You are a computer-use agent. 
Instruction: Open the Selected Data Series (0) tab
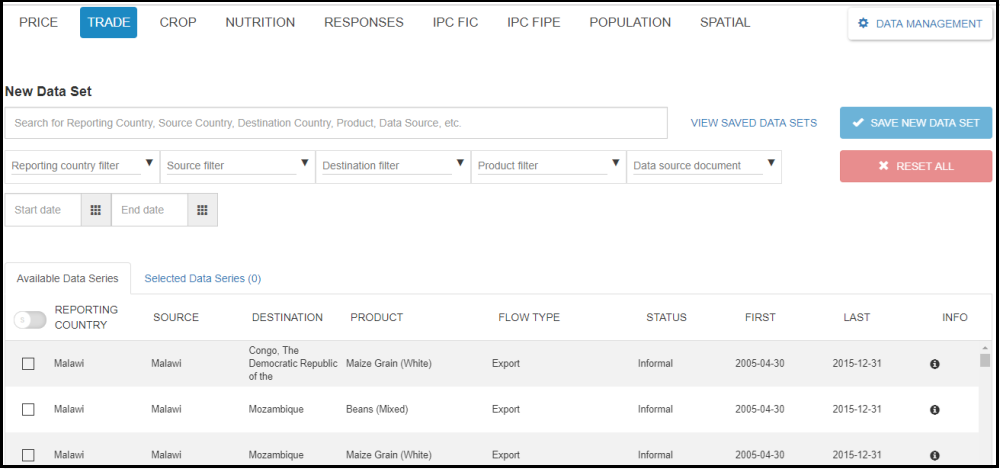[x=202, y=278]
